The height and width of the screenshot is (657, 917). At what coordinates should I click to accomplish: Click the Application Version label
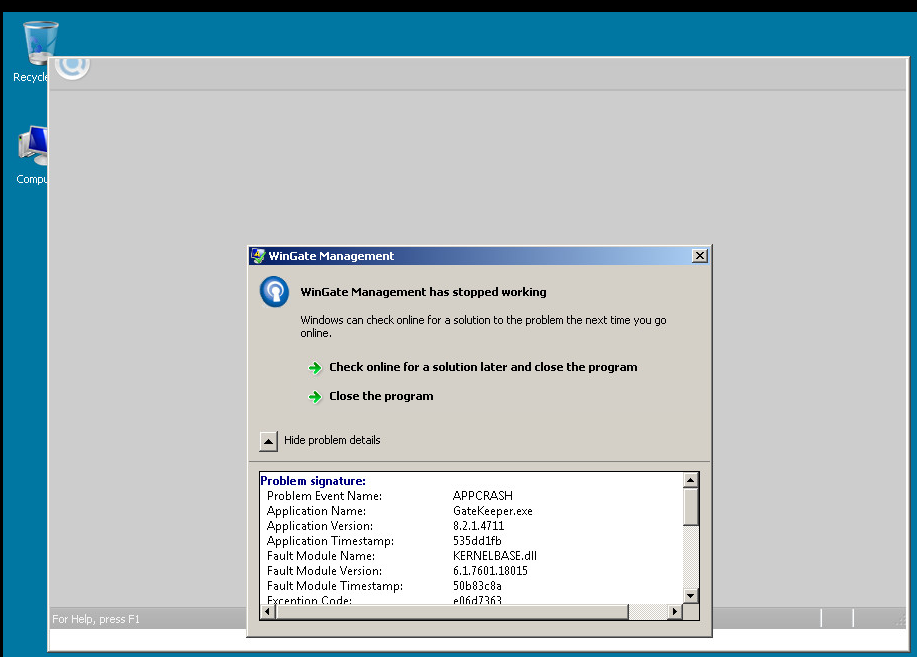click(x=320, y=526)
